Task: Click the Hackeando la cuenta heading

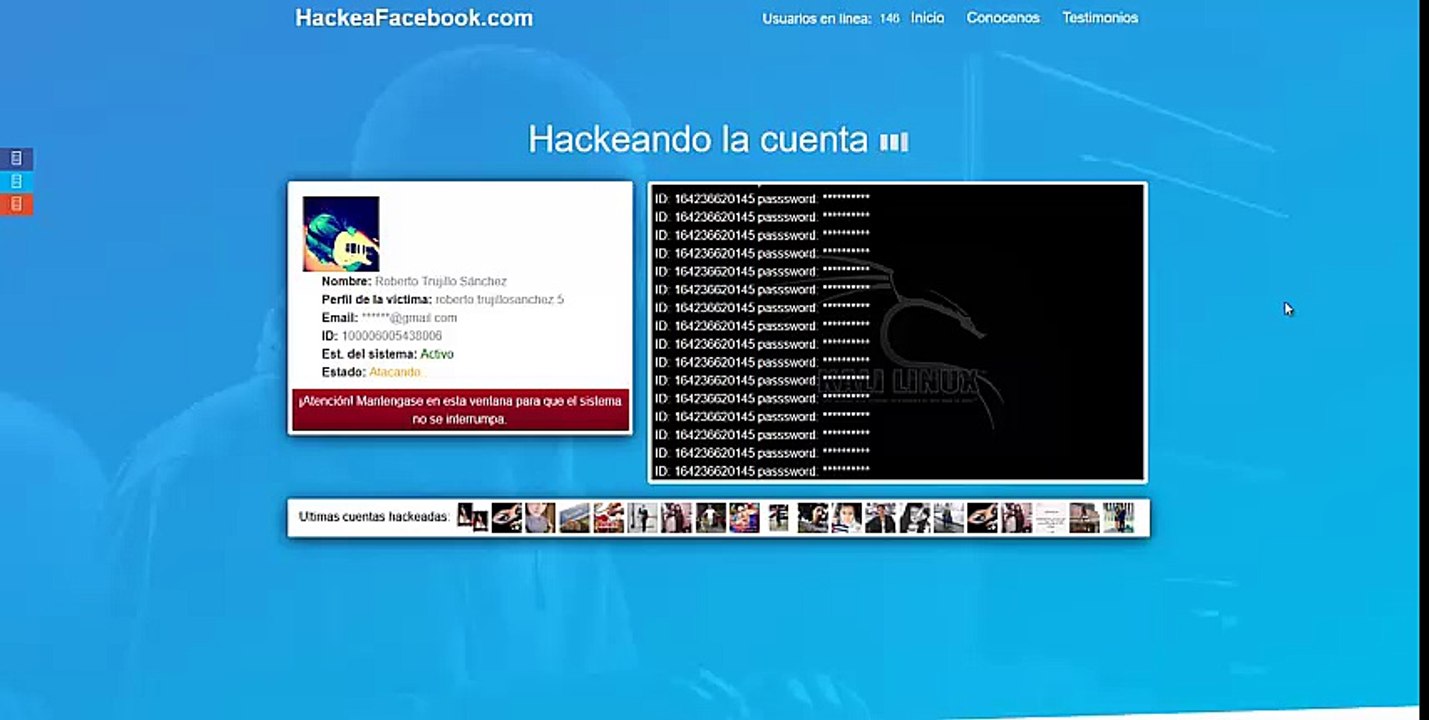Action: 698,139
